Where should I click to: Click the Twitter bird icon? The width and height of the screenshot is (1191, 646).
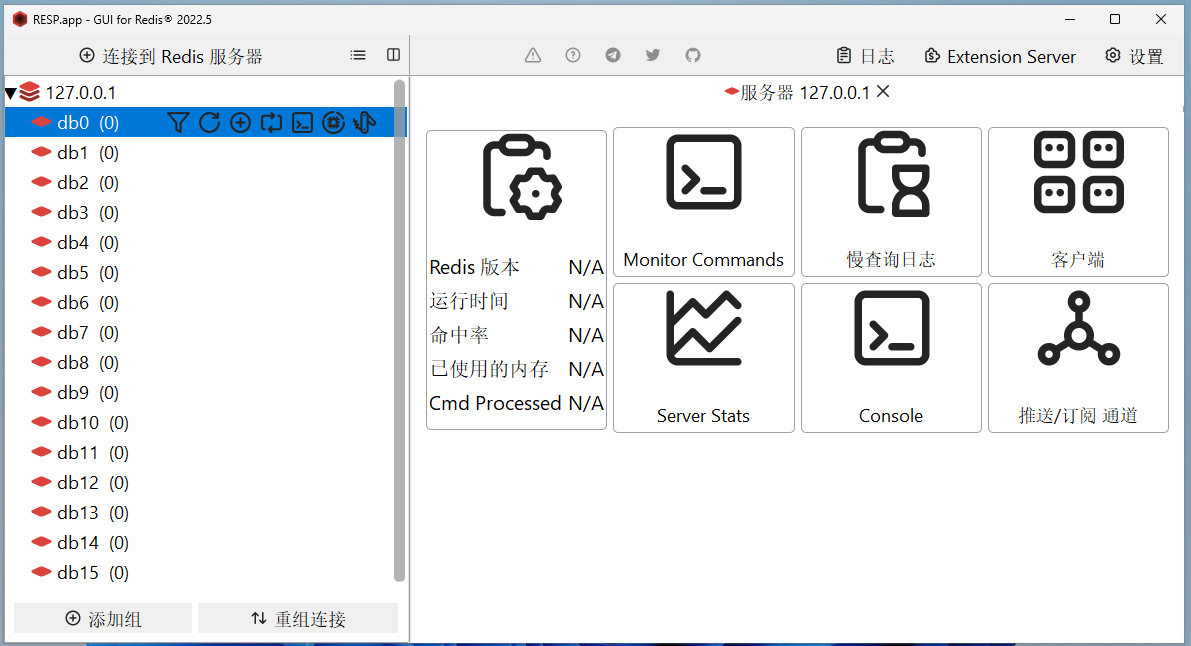pyautogui.click(x=653, y=56)
